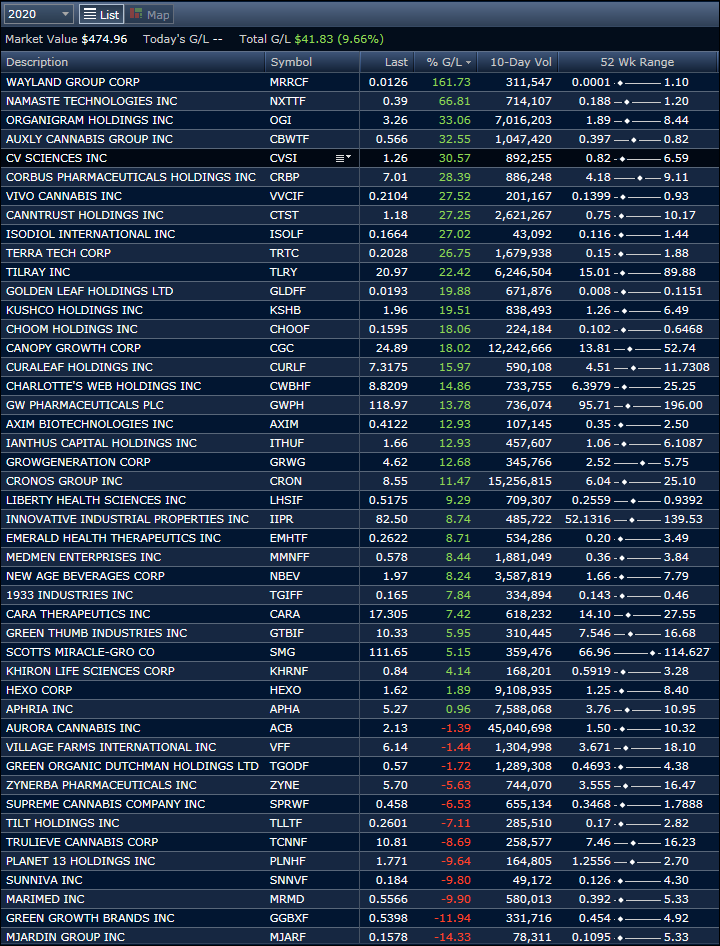Click the PLNHF symbol
The height and width of the screenshot is (946, 720).
click(x=287, y=862)
